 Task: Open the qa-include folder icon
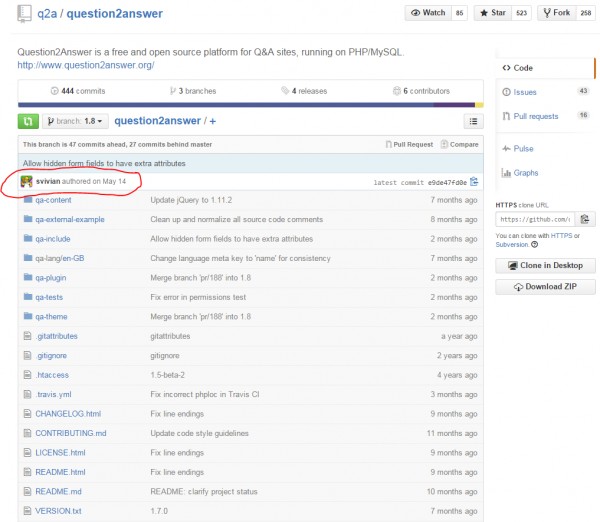click(27, 239)
